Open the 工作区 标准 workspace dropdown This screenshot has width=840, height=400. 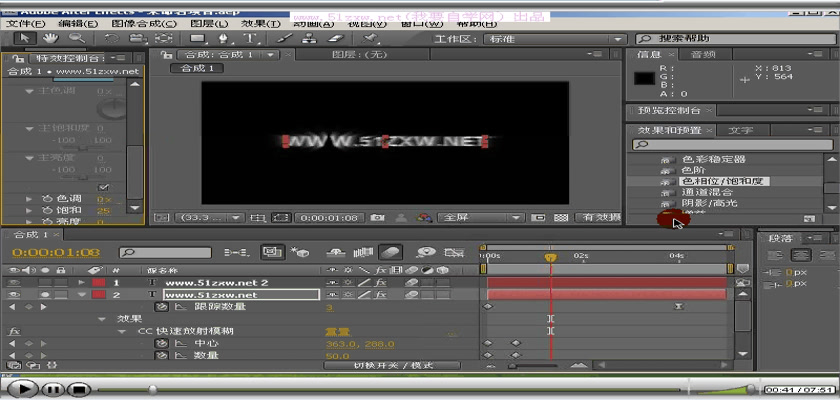click(554, 39)
